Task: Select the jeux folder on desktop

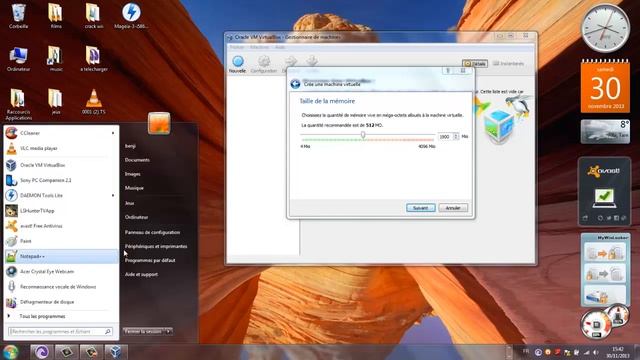Action: (x=56, y=102)
